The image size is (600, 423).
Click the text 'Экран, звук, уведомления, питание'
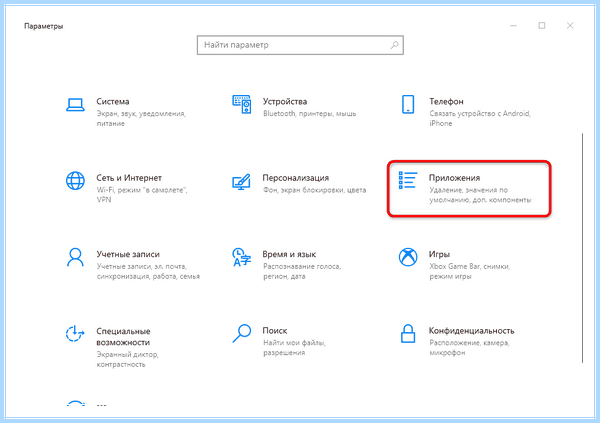[141, 119]
